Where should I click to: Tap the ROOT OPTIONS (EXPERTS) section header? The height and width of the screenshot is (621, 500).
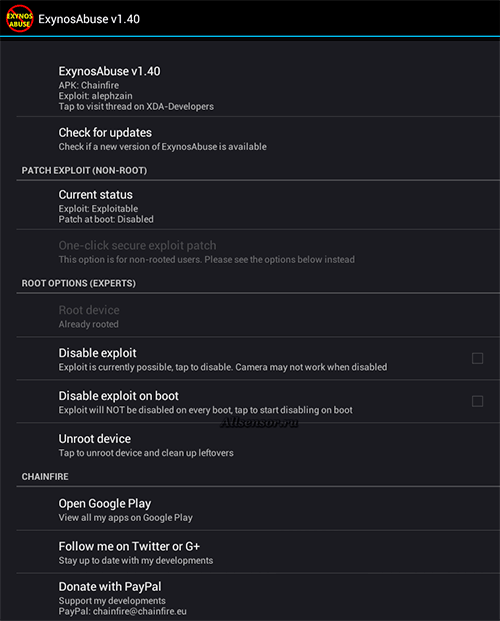tap(78, 283)
